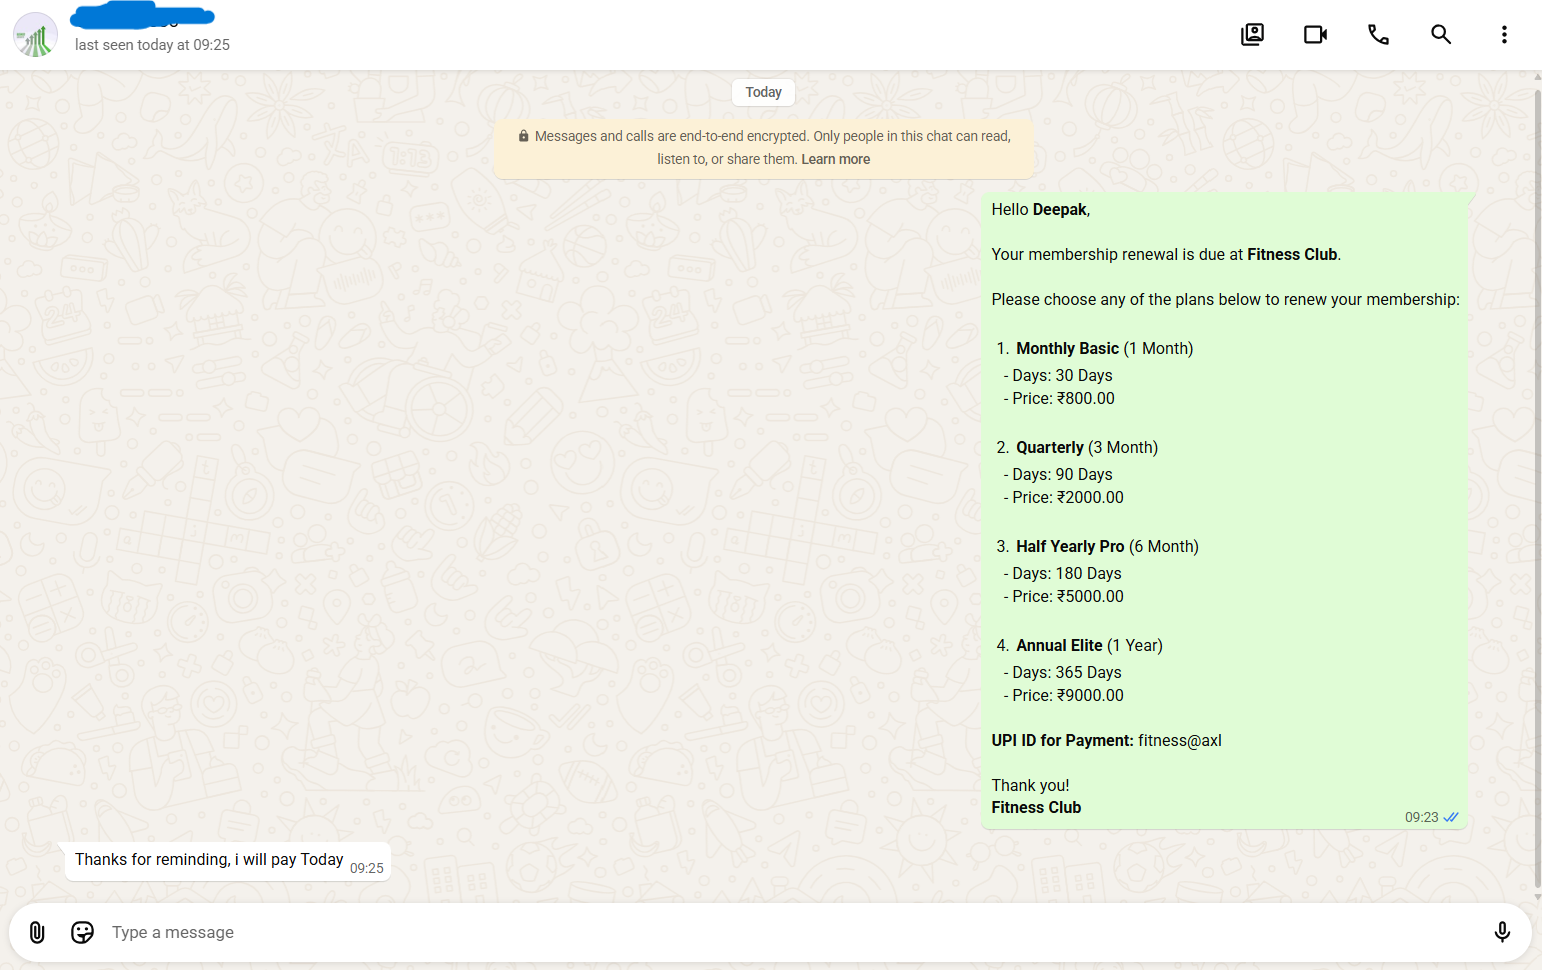Open media and catalog icon in header
Image resolution: width=1542 pixels, height=970 pixels.
(x=1252, y=35)
